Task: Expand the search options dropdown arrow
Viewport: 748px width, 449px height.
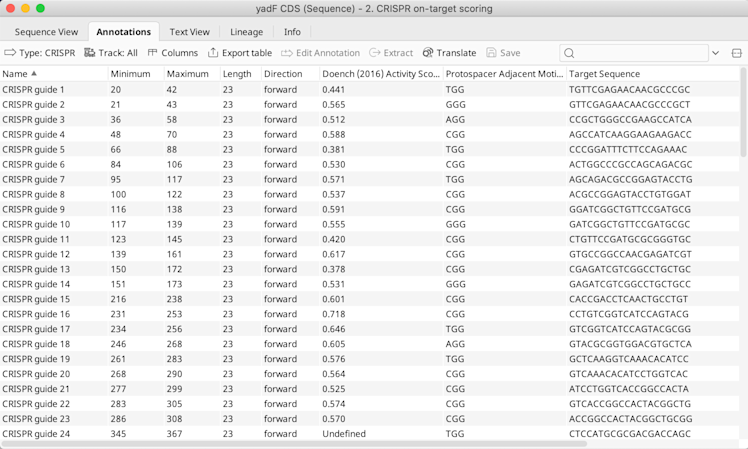Action: click(x=715, y=53)
